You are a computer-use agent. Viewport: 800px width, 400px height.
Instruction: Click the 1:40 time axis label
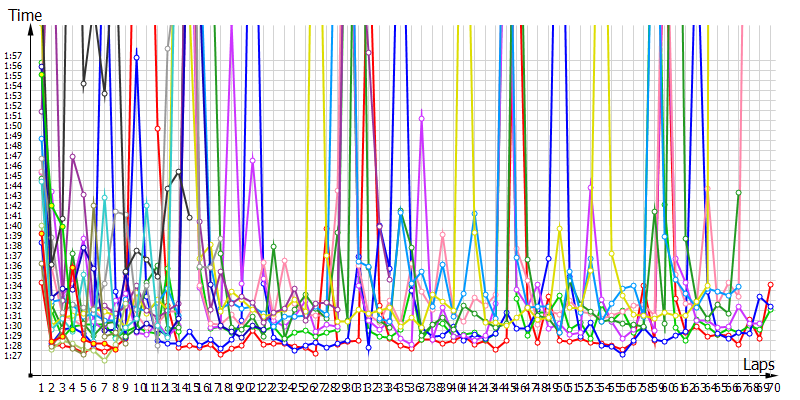pos(13,225)
